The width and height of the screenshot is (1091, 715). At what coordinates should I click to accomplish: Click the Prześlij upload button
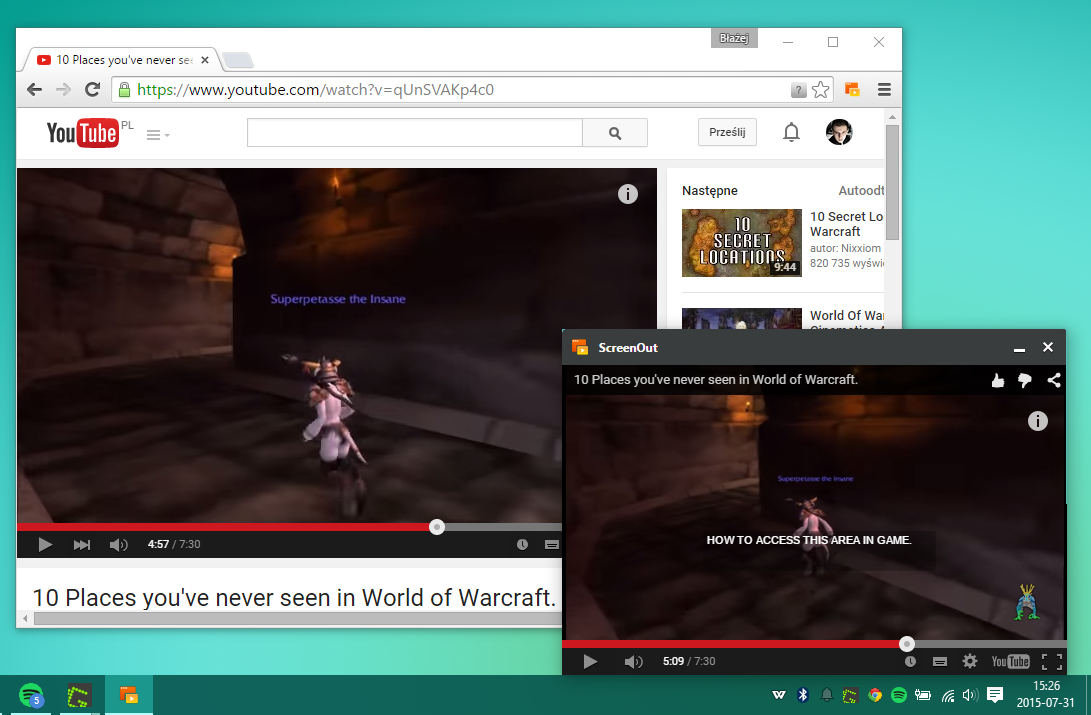coord(727,132)
